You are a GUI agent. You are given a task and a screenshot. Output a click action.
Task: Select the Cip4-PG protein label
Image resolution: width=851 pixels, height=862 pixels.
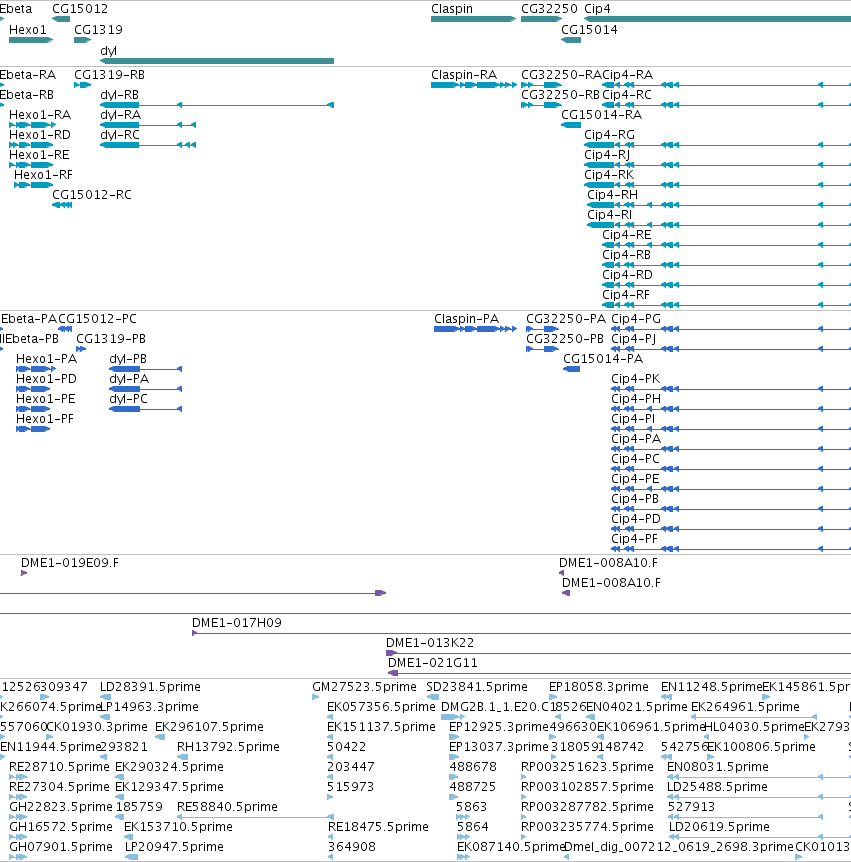coord(636,319)
